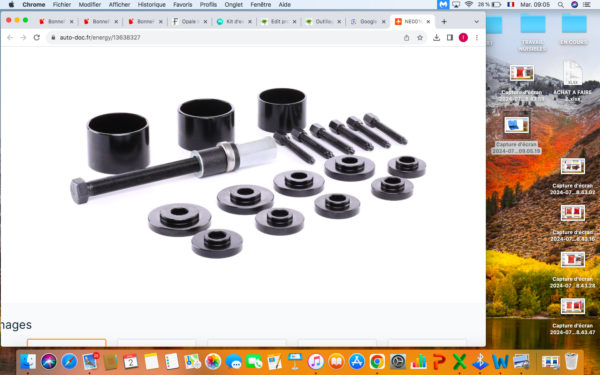Open the Chrome profile avatar
The width and height of the screenshot is (600, 375).
(463, 38)
